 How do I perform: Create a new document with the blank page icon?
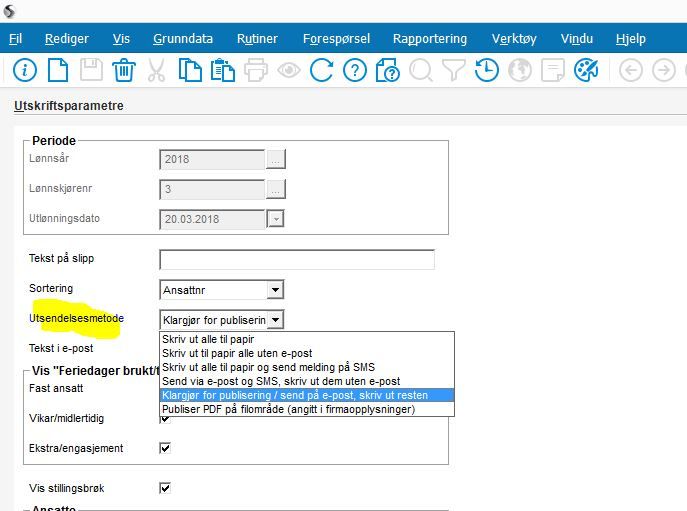tap(58, 70)
